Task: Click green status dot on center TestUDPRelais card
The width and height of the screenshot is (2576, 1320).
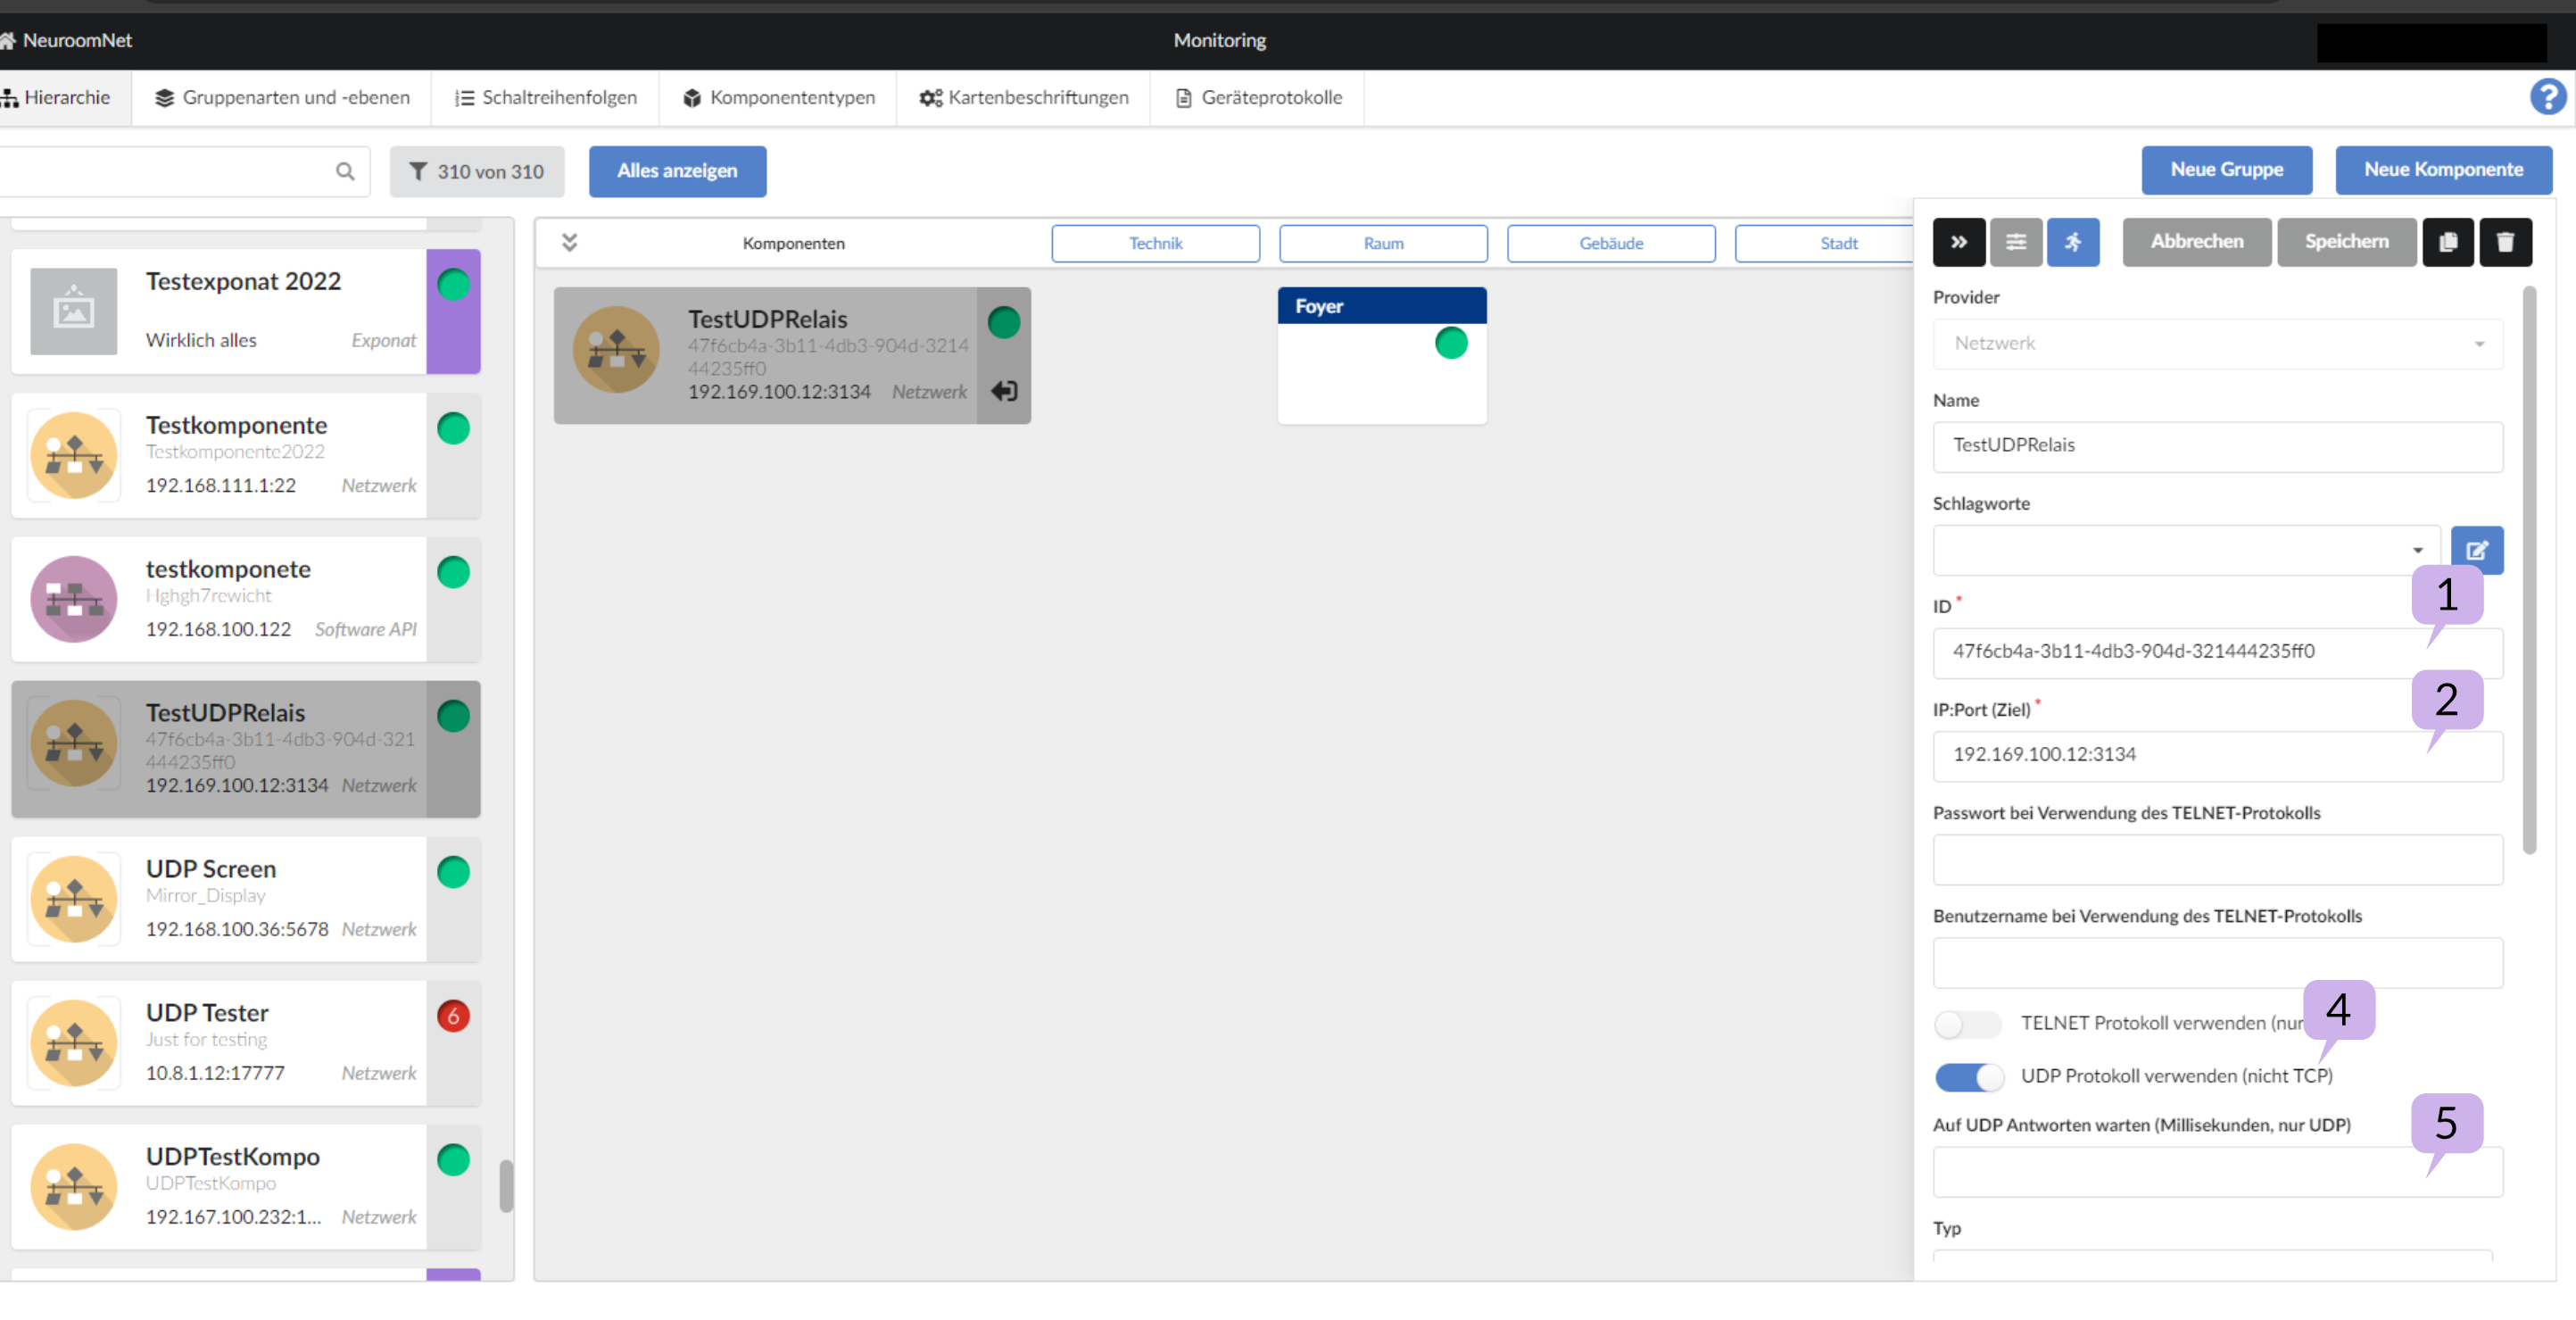Action: [x=1004, y=322]
